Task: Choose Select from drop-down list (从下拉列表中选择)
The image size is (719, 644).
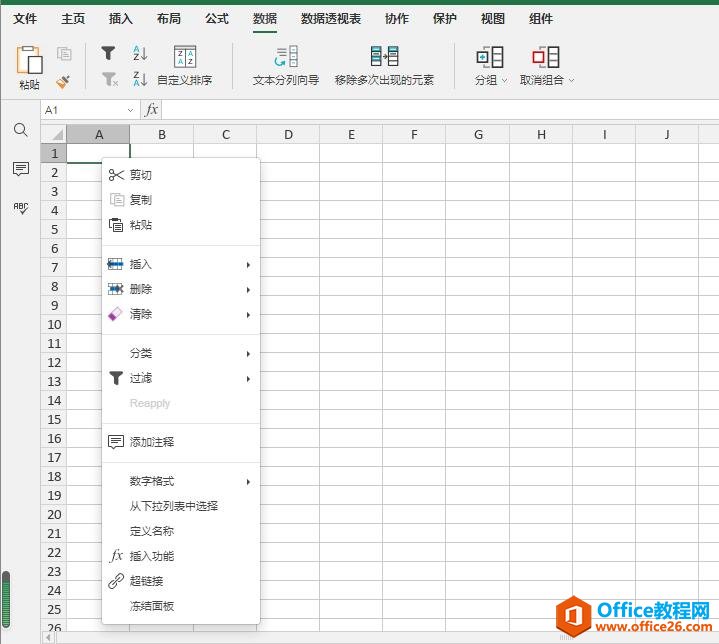Action: pyautogui.click(x=181, y=506)
